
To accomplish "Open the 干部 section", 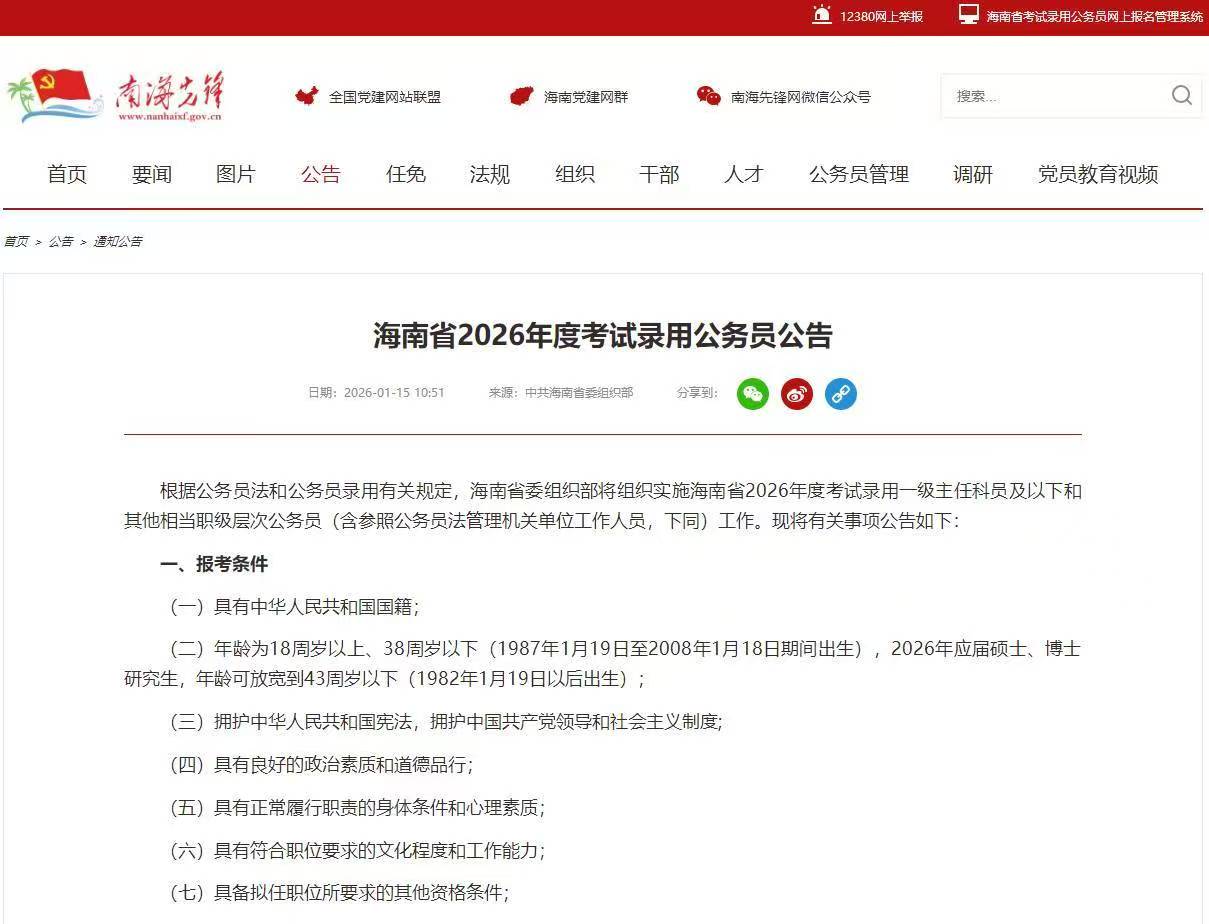I will click(659, 174).
